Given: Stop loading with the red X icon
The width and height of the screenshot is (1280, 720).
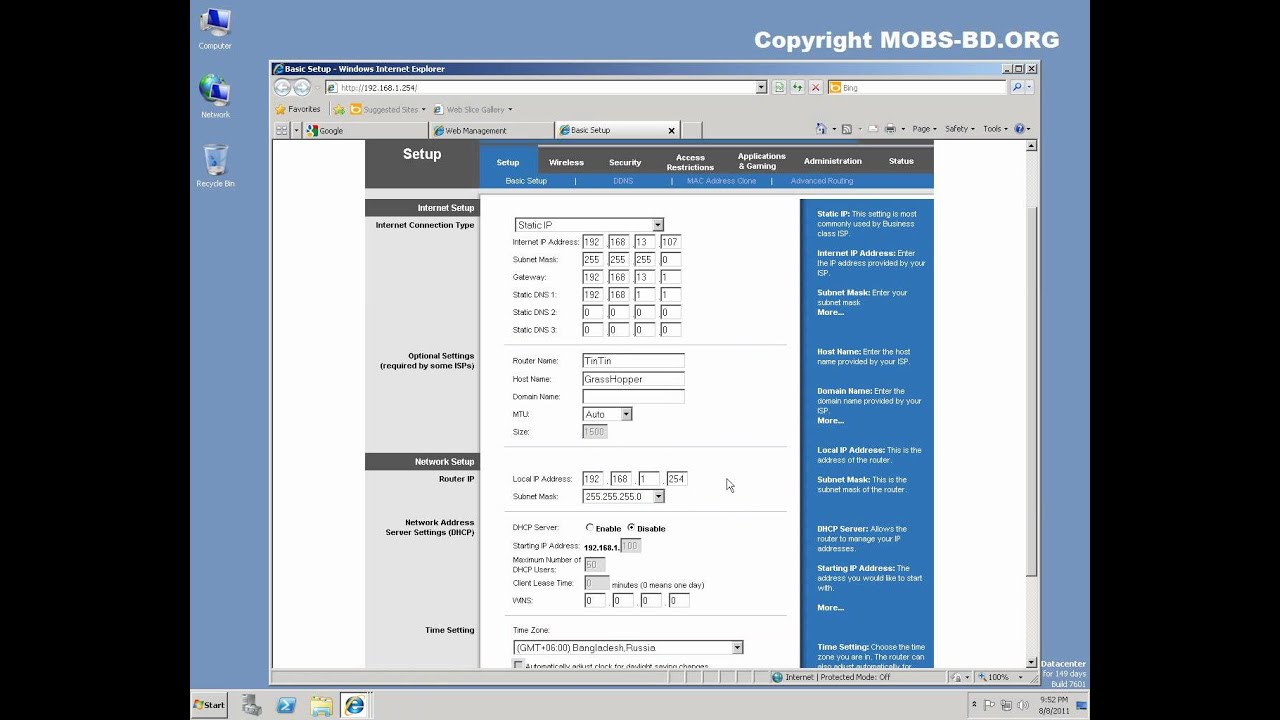Looking at the screenshot, I should click(x=815, y=88).
